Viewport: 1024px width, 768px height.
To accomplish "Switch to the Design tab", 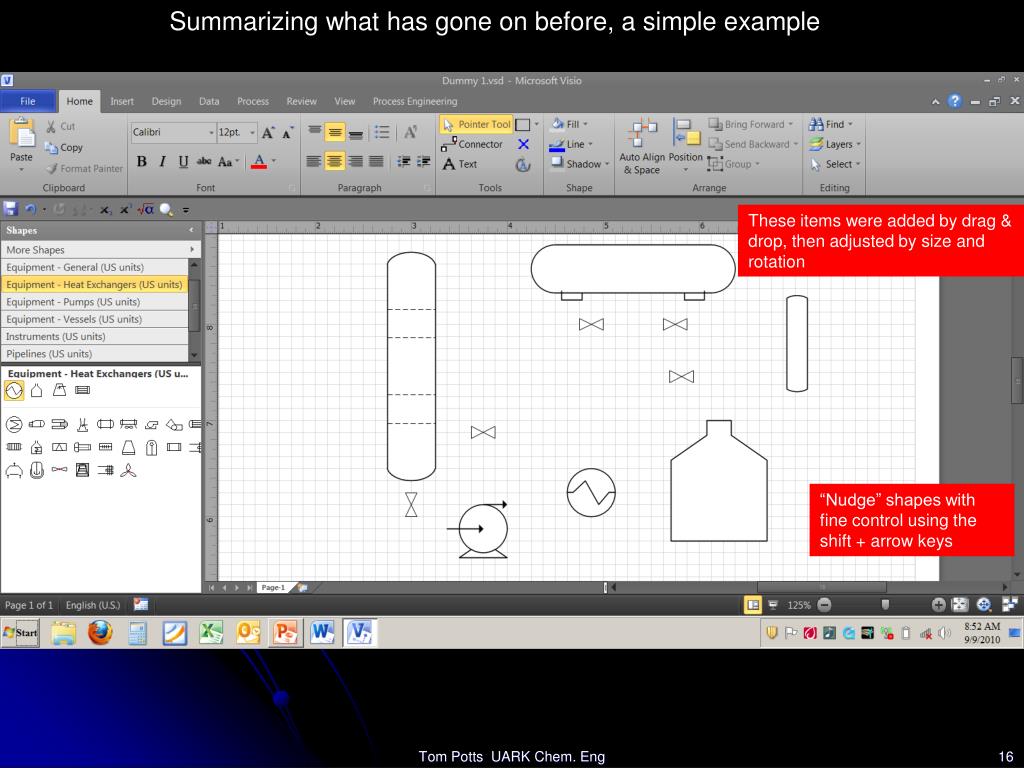I will (167, 101).
